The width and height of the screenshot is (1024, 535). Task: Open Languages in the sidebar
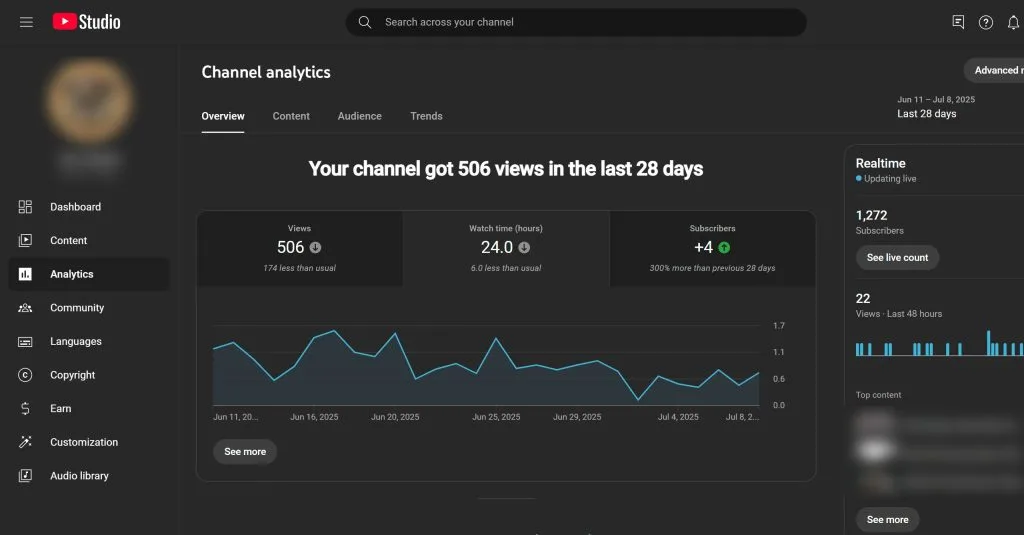click(89, 342)
